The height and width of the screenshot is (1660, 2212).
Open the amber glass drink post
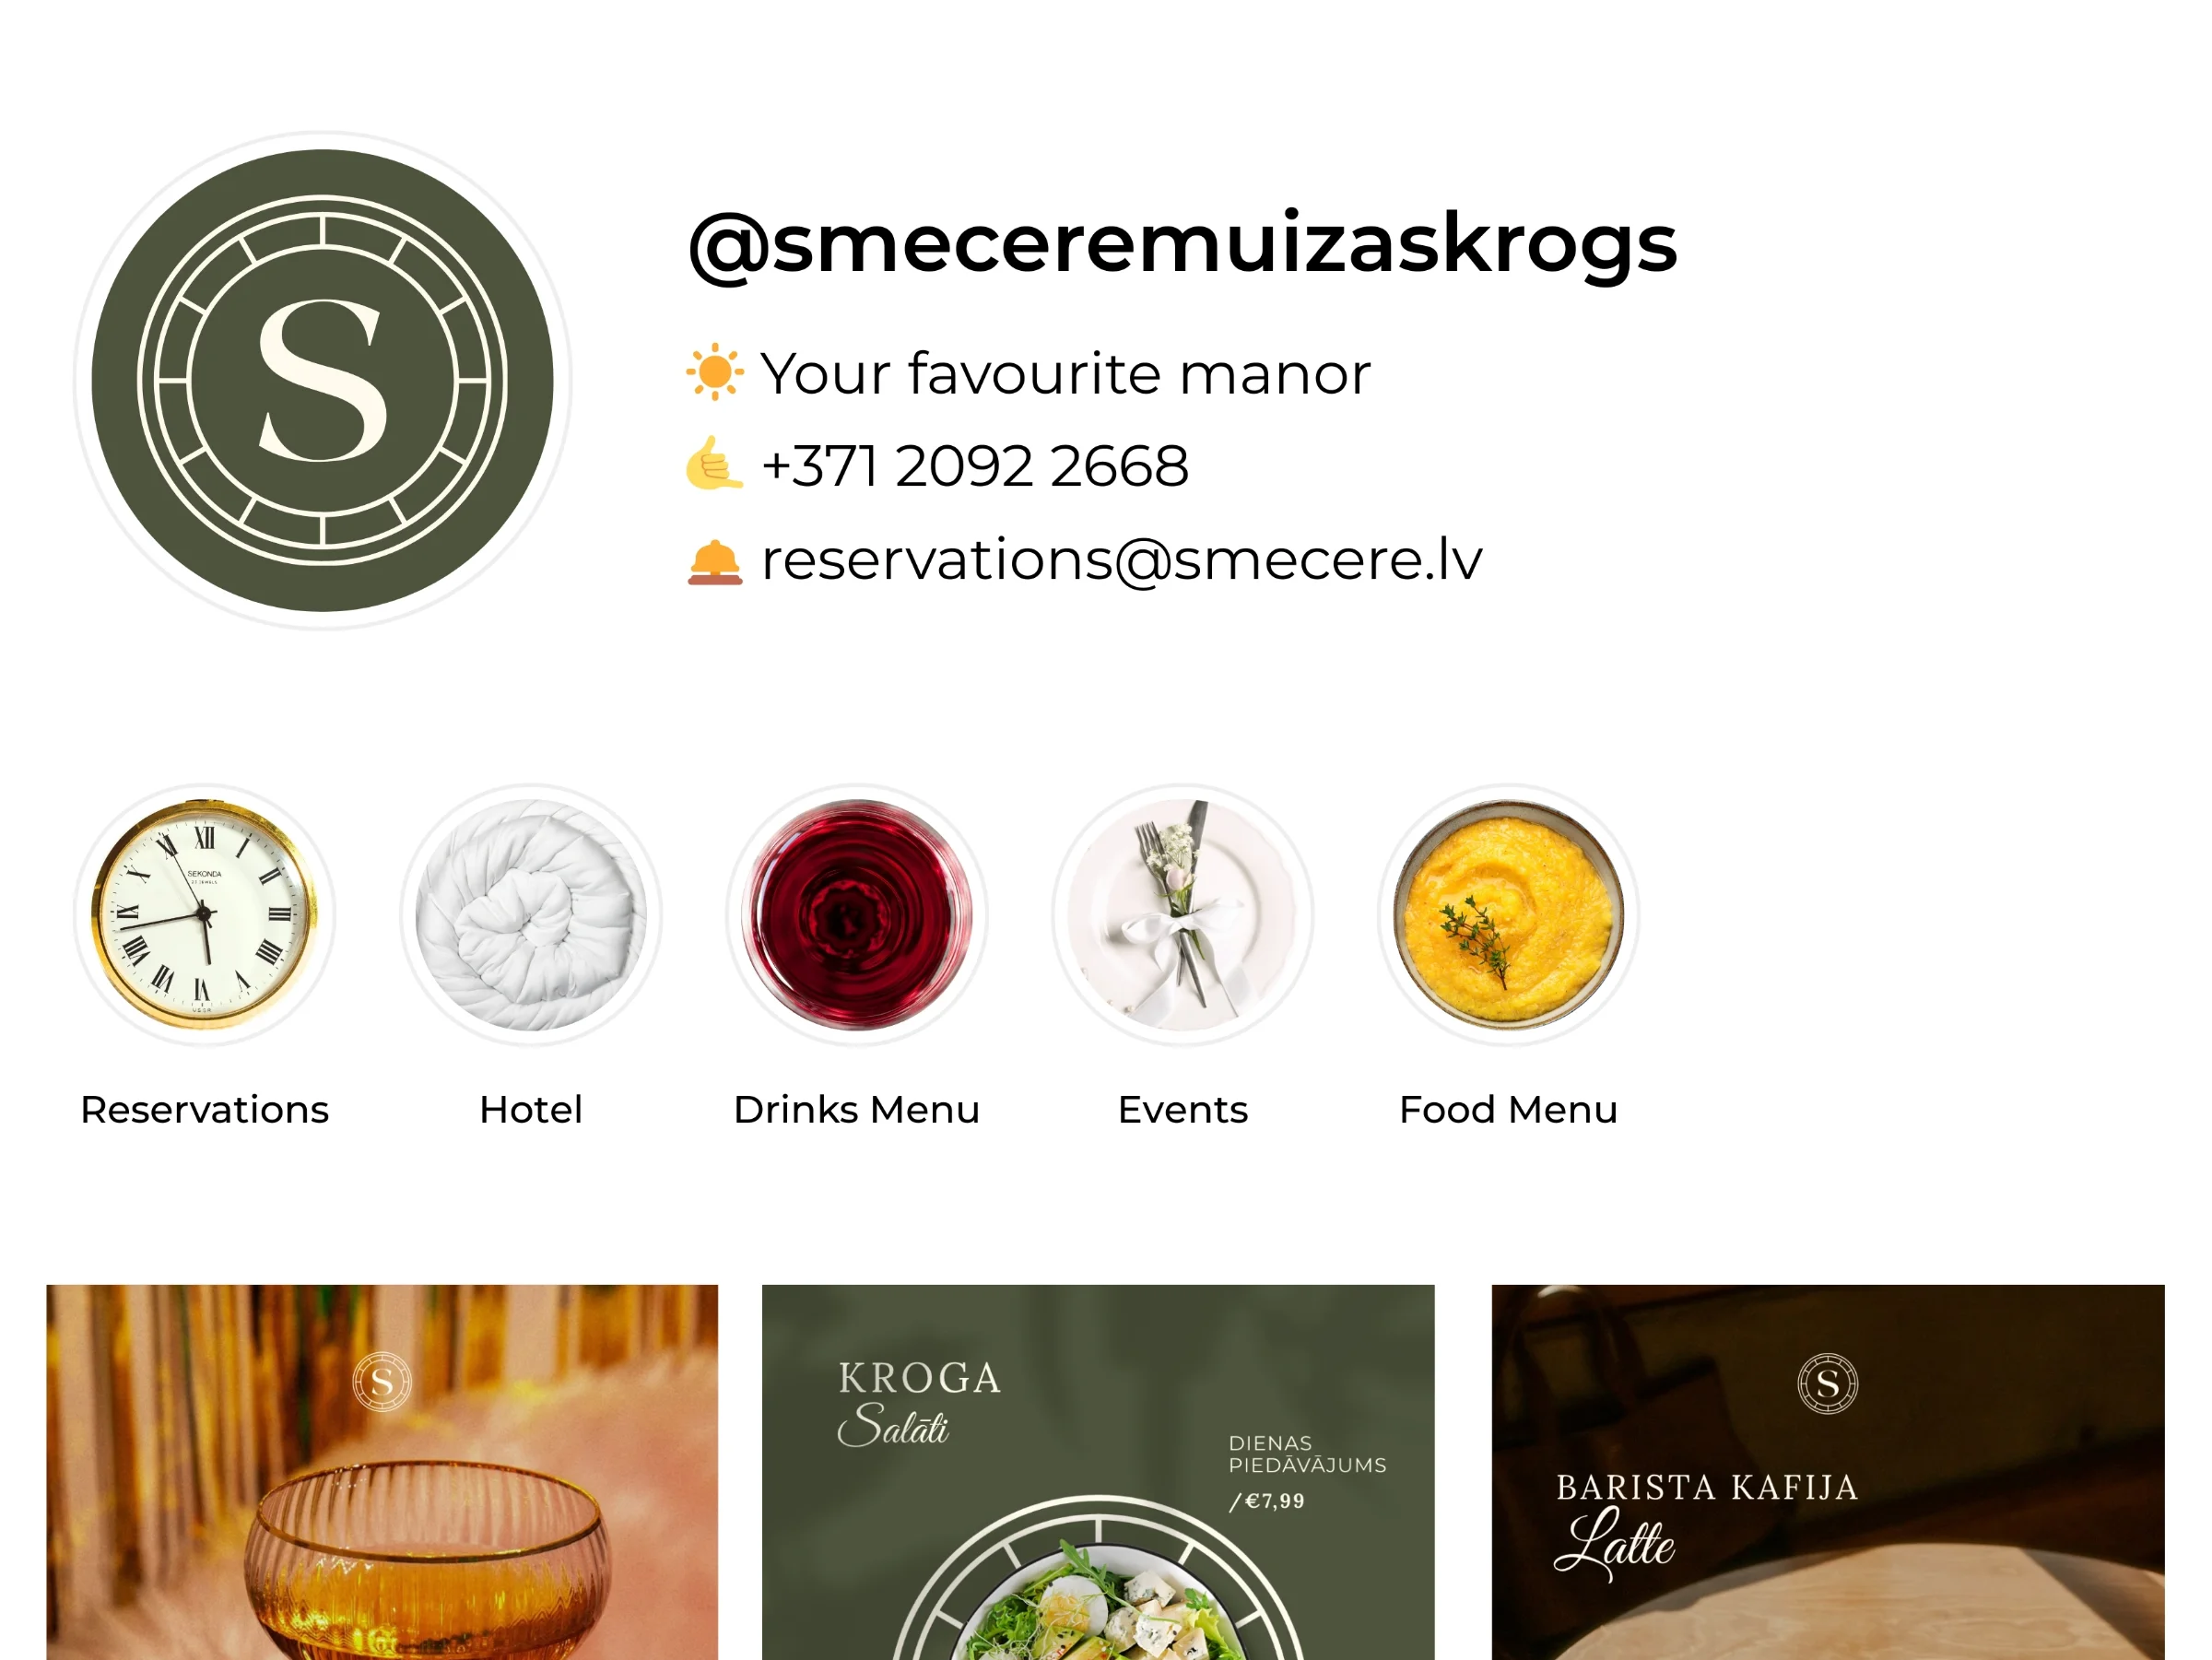tap(382, 1472)
